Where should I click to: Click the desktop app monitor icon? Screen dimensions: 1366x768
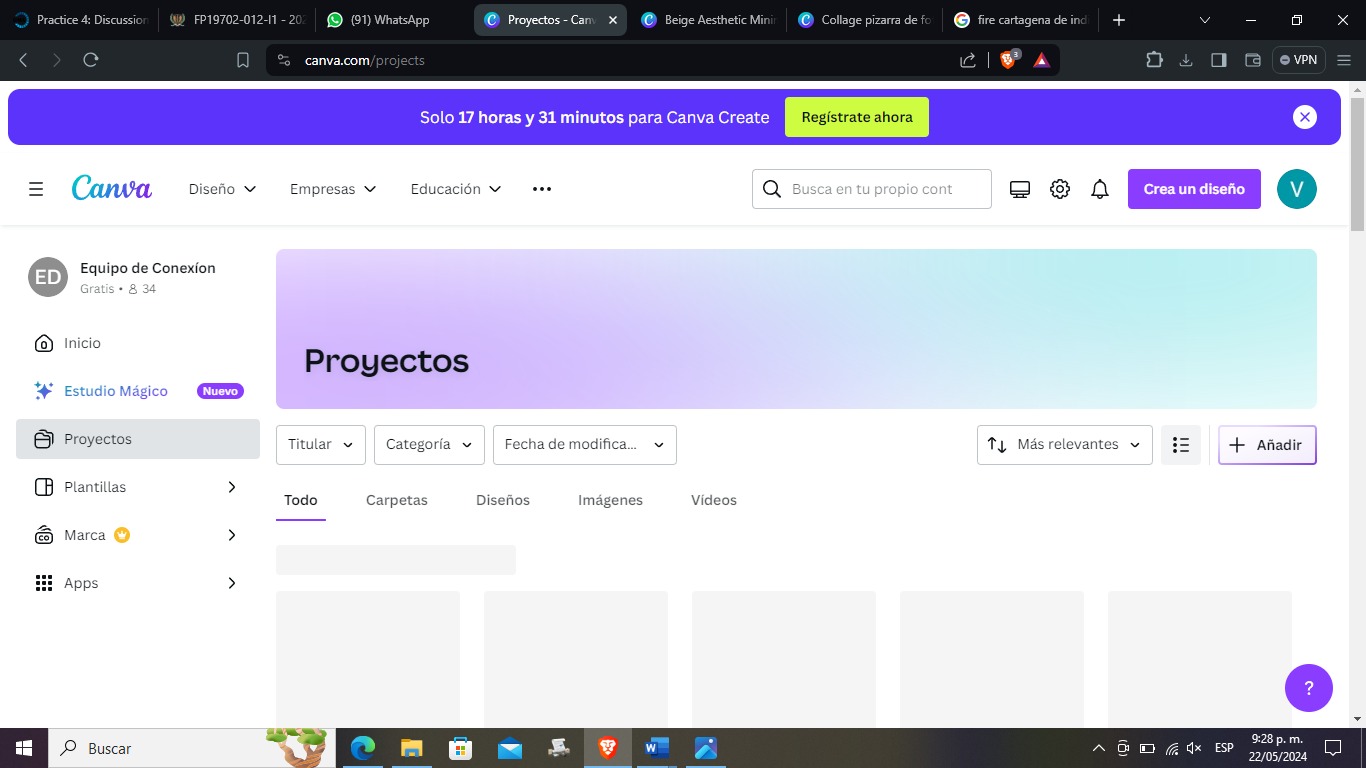pyautogui.click(x=1020, y=189)
